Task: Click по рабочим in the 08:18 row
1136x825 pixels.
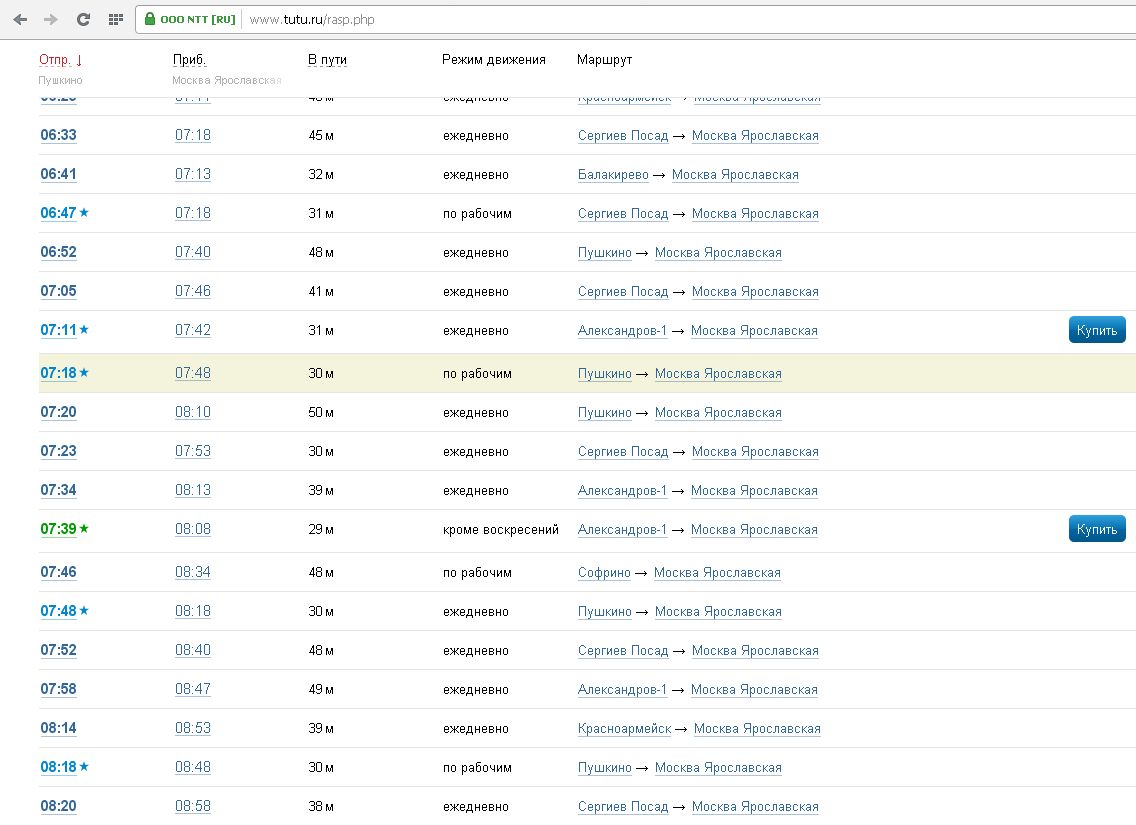Action: click(477, 768)
